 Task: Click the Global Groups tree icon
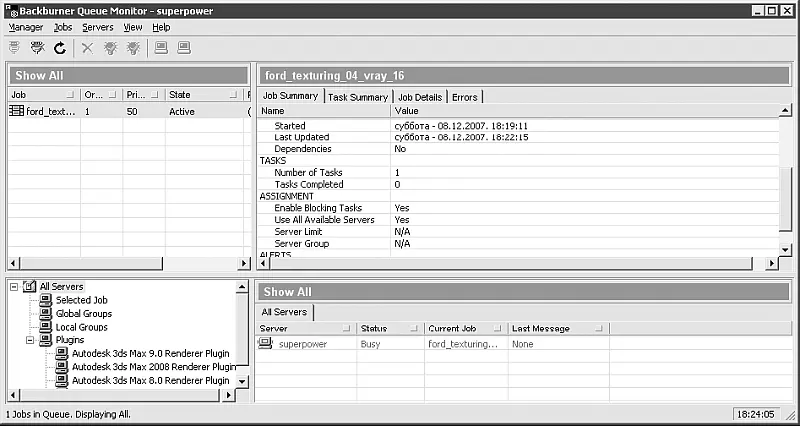(x=46, y=313)
